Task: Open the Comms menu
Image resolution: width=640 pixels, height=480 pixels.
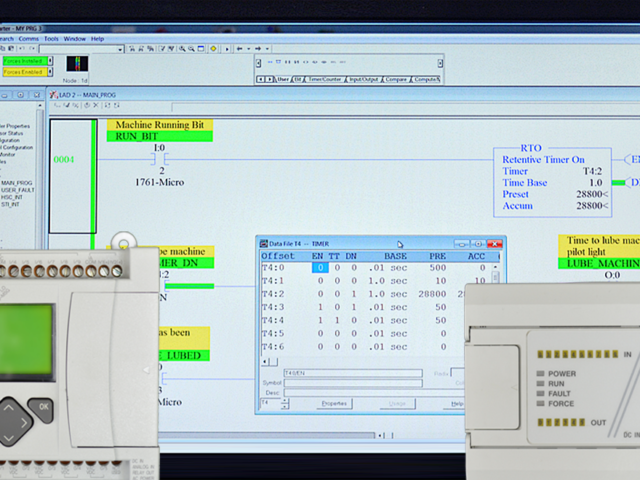Action: [29, 39]
